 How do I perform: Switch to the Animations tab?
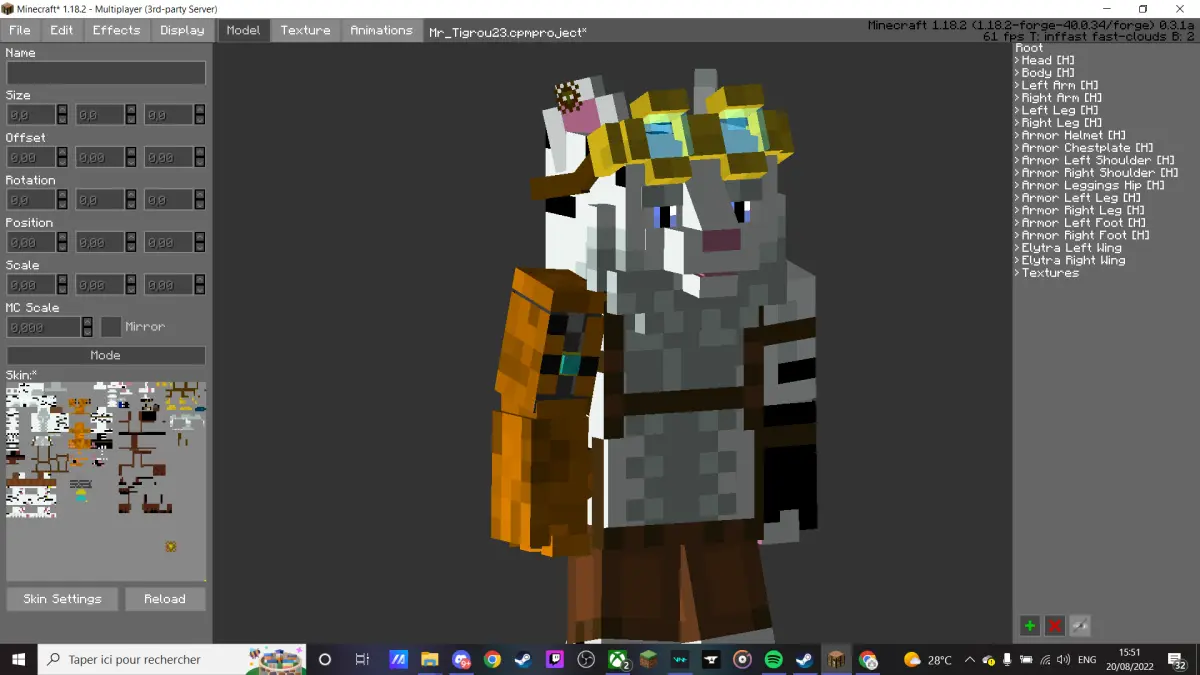point(381,30)
